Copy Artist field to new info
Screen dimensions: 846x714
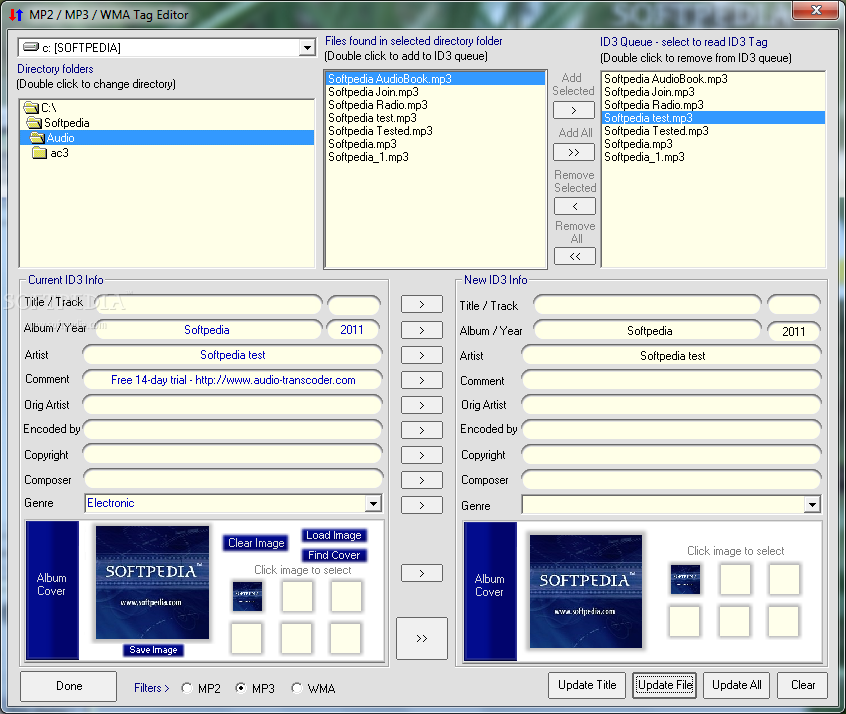(x=422, y=355)
